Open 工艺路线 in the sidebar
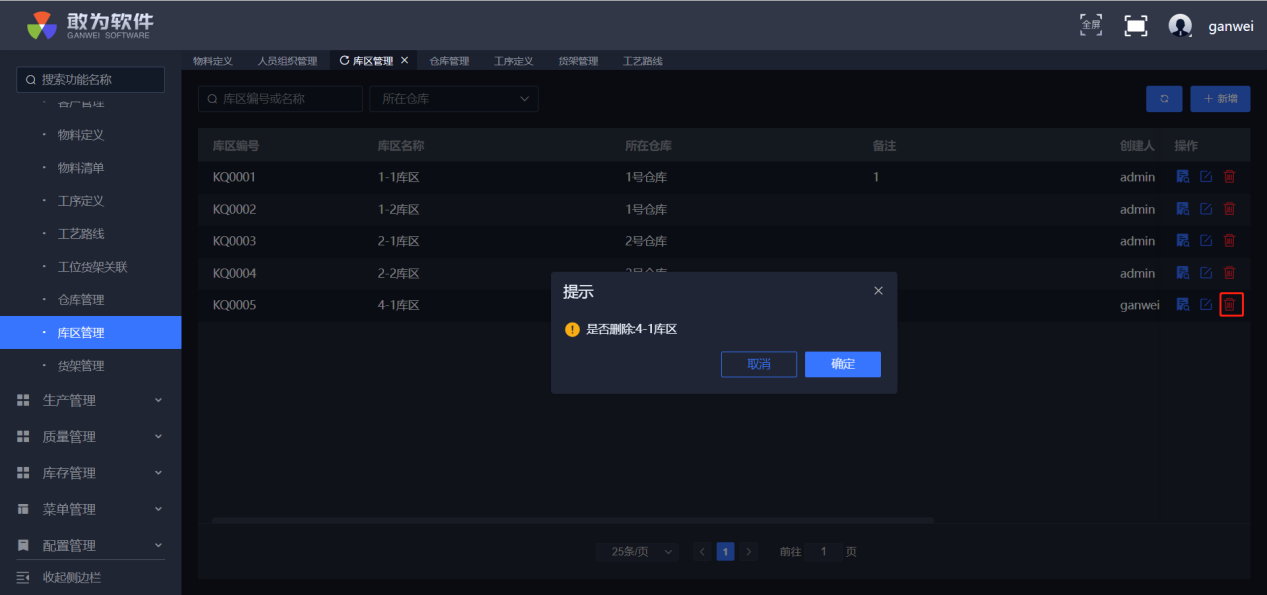The height and width of the screenshot is (595, 1267). coord(81,234)
